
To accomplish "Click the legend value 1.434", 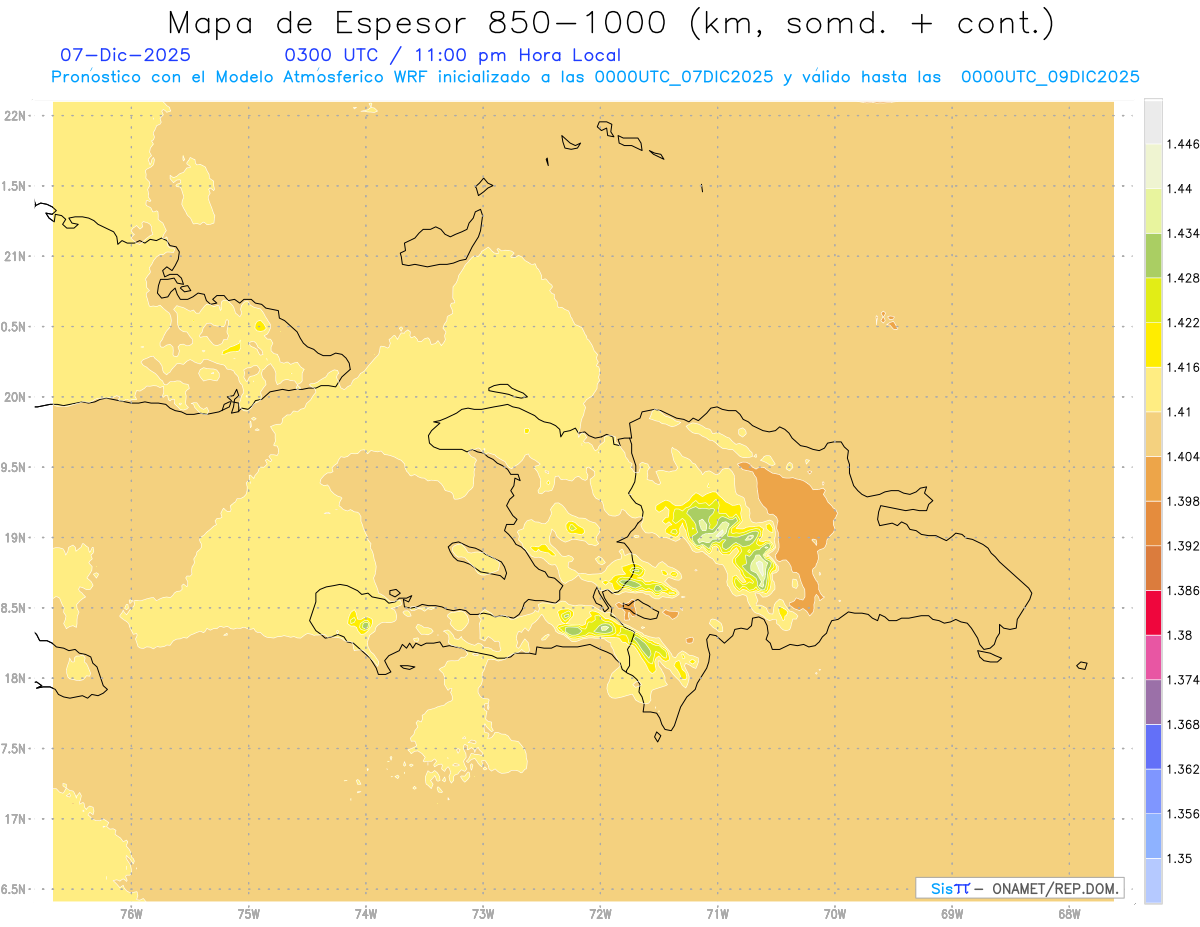I will [1183, 233].
